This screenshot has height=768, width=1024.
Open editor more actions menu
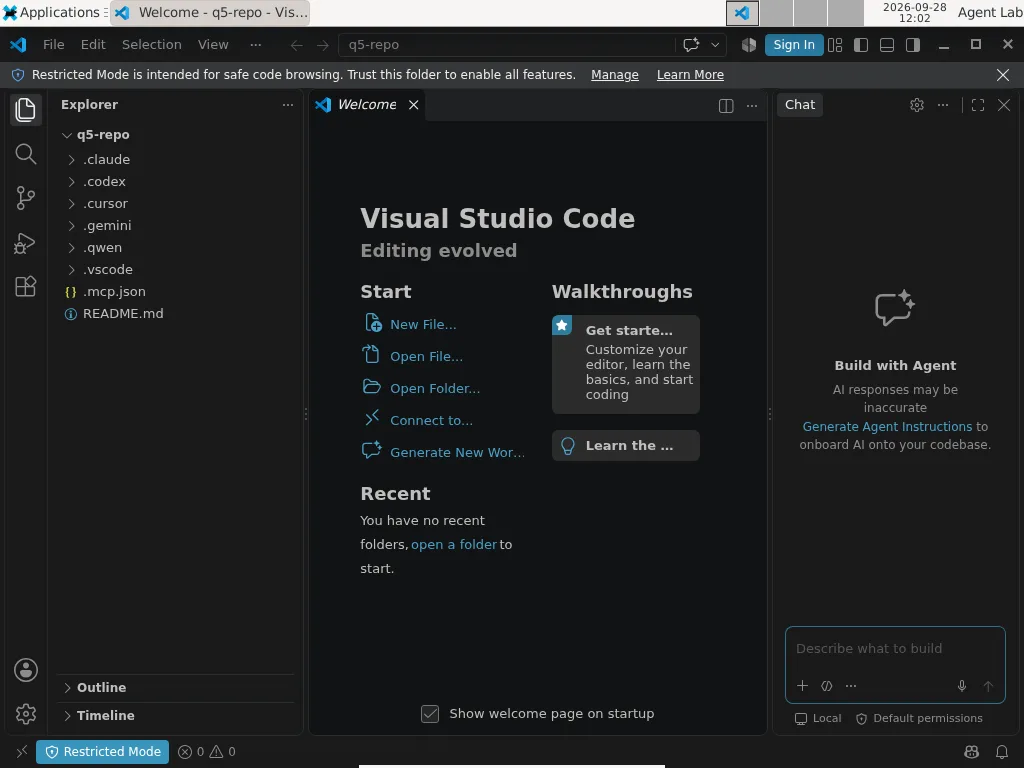coord(752,106)
